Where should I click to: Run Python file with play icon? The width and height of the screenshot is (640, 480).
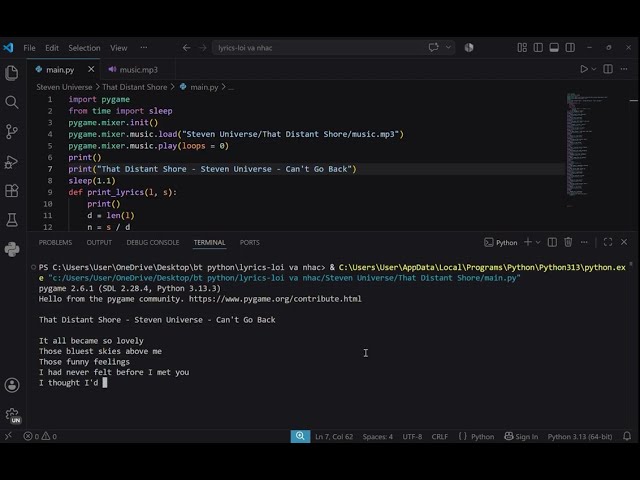[x=584, y=69]
